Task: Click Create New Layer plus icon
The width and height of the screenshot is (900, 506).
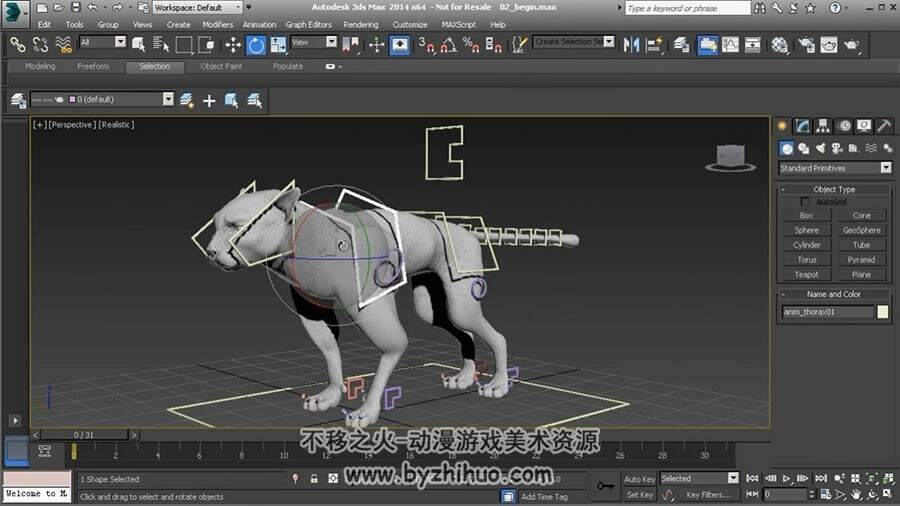Action: click(209, 101)
